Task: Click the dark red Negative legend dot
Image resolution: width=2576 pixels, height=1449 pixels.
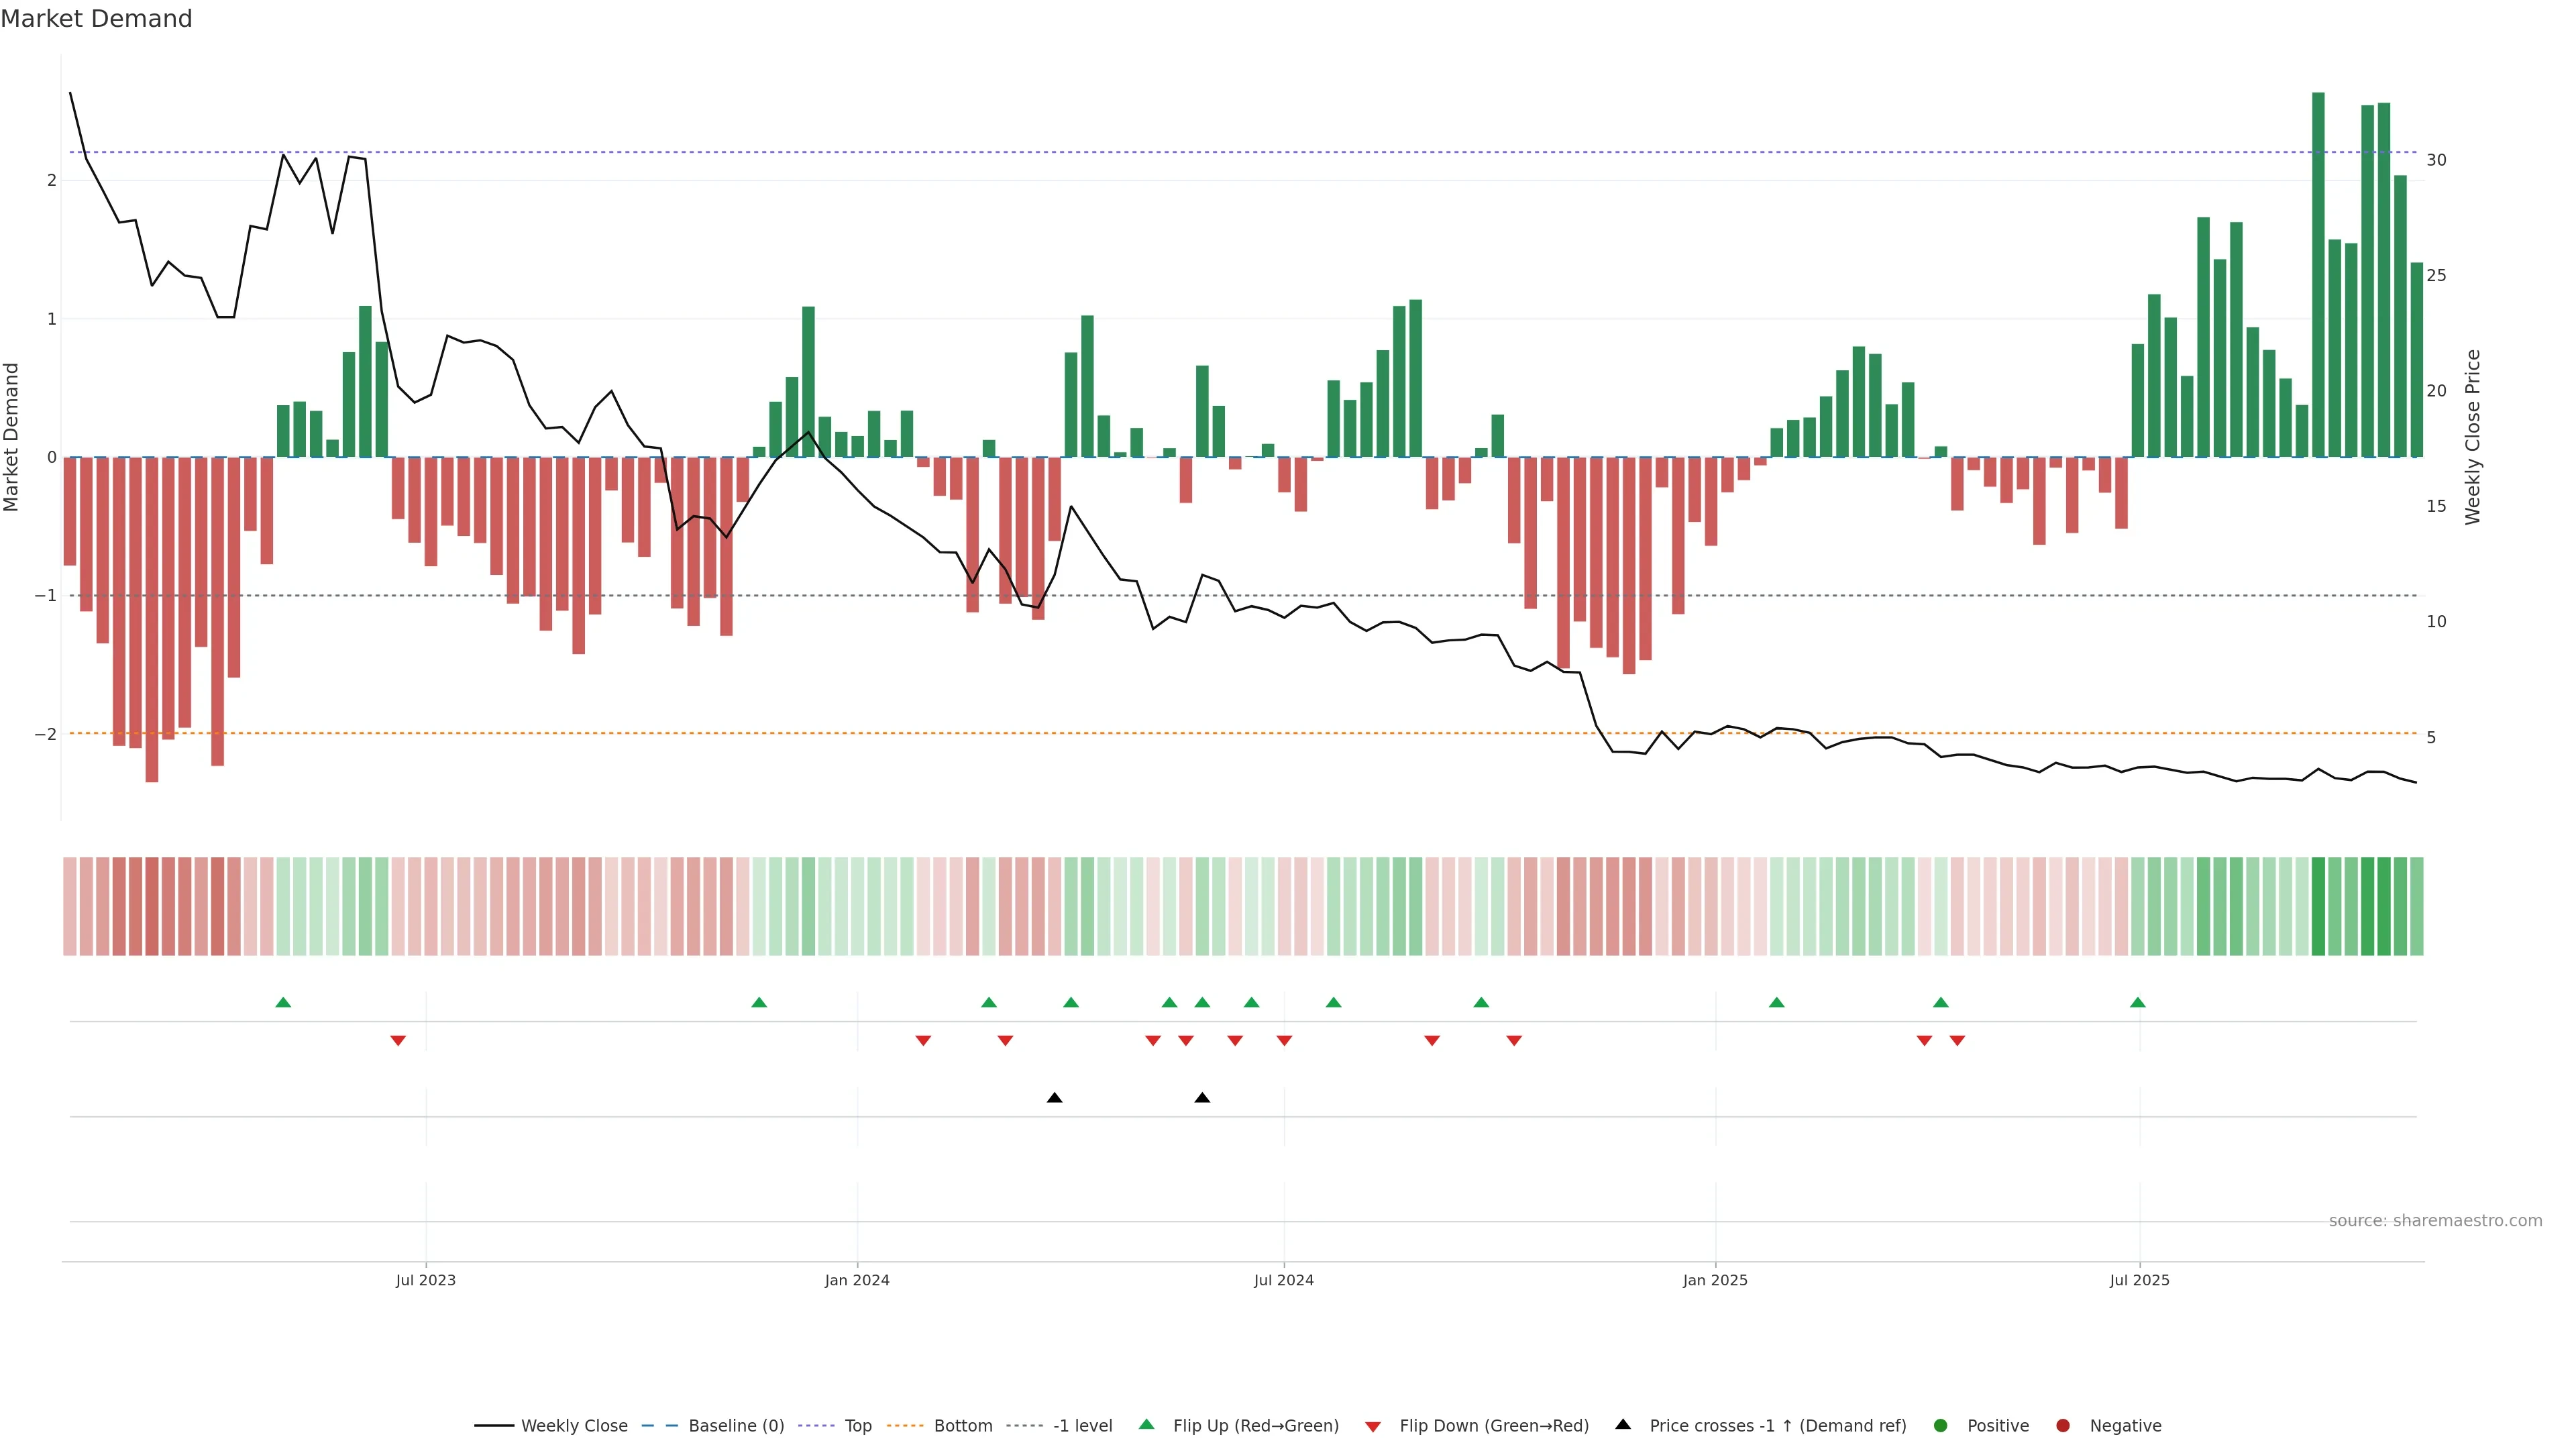Action: coord(2062,1425)
